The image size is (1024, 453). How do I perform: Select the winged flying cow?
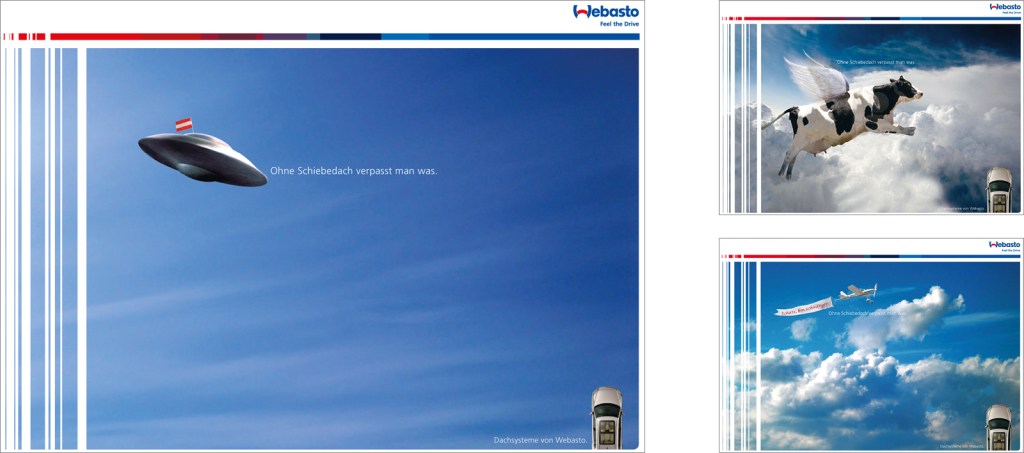click(x=852, y=110)
